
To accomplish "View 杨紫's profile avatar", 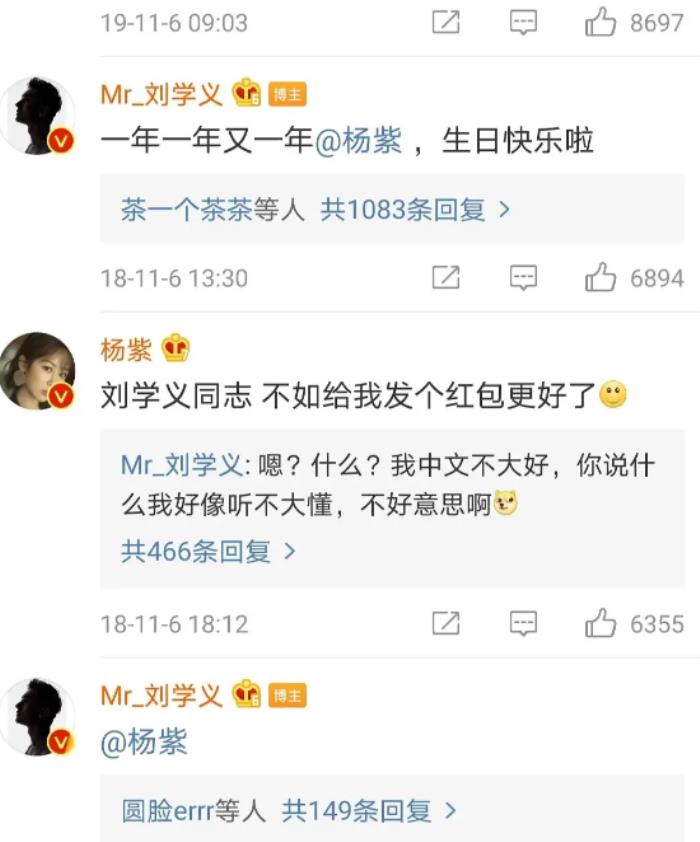I will (38, 371).
